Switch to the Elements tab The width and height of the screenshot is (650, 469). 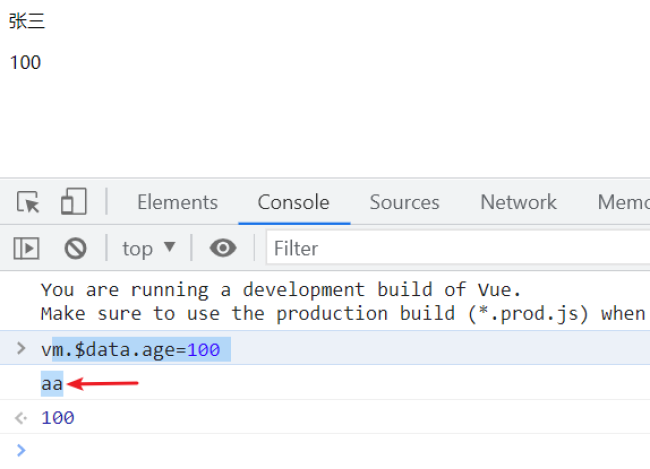177,202
